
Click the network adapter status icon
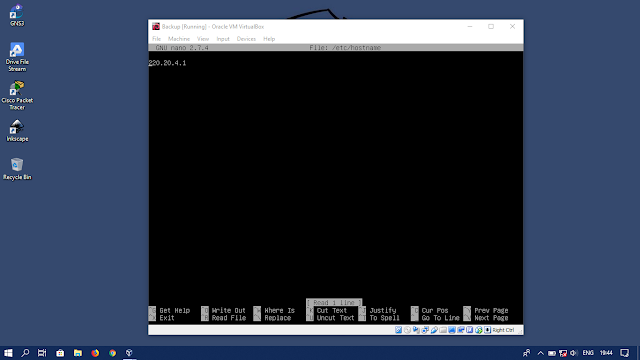click(425, 330)
